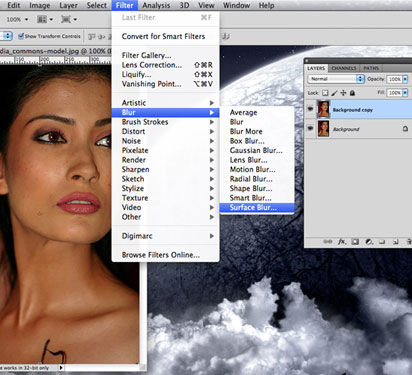Expand the Distort filter submenu
Viewport: 412px width, 375px height.
pos(165,131)
